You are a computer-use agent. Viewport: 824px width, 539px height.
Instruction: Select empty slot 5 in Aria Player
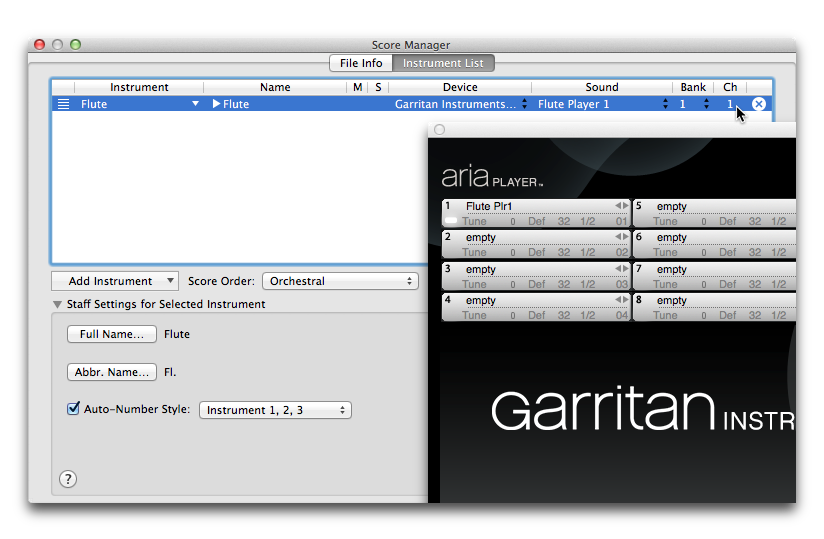tap(672, 206)
